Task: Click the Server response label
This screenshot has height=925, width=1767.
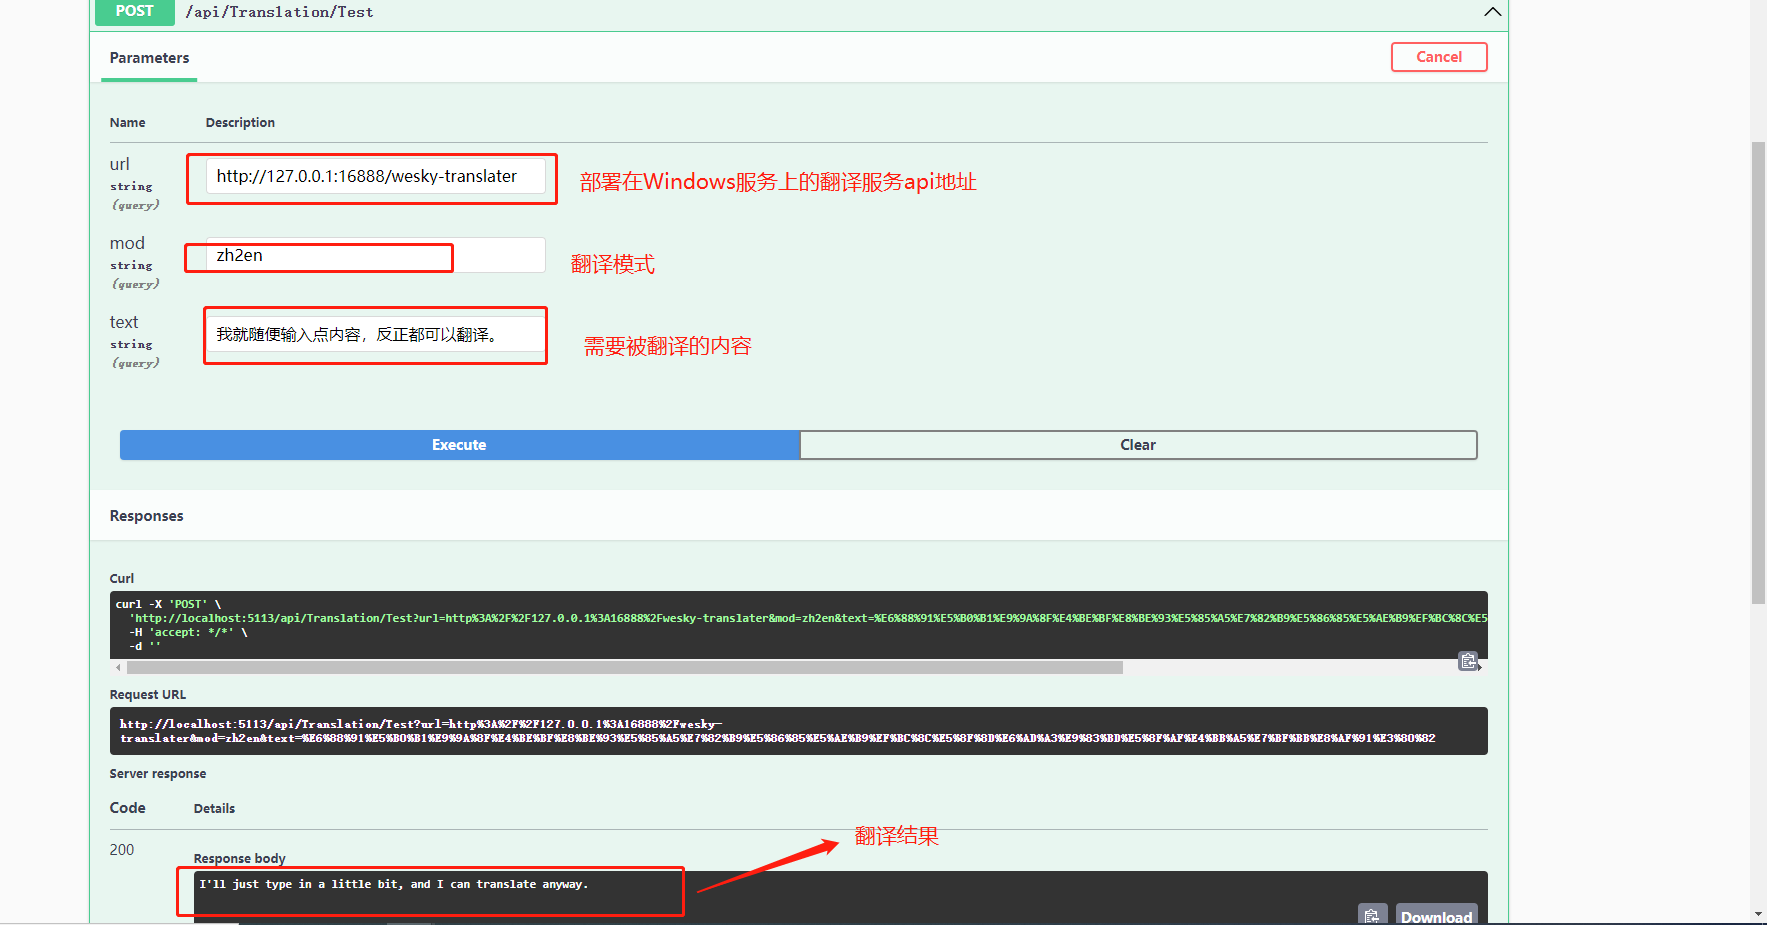Action: click(158, 773)
